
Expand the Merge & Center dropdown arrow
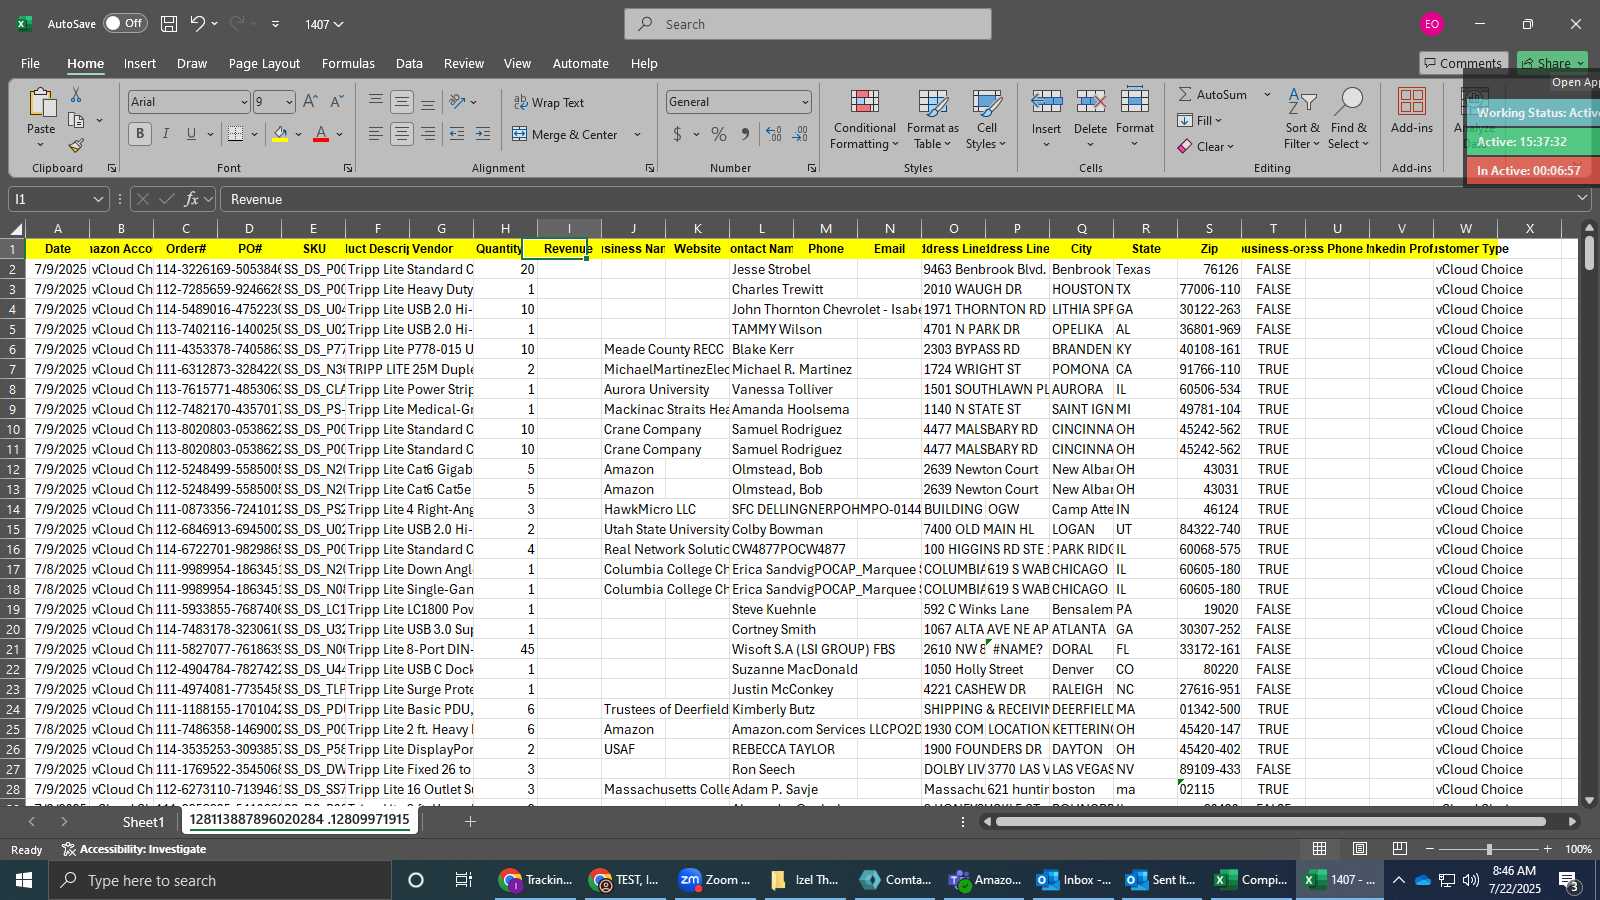tap(637, 134)
